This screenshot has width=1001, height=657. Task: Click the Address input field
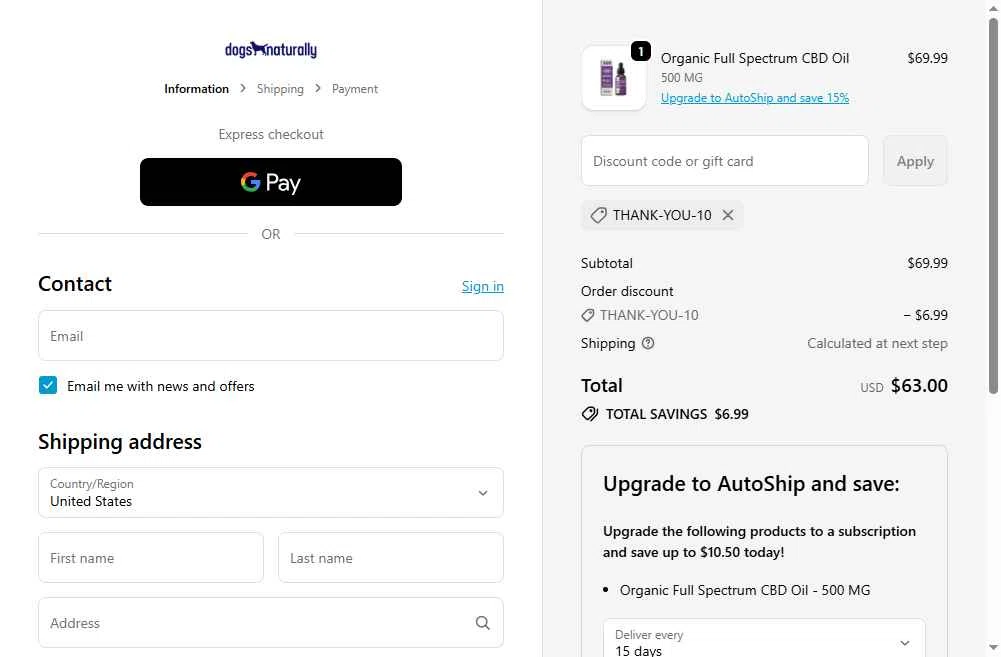[271, 623]
